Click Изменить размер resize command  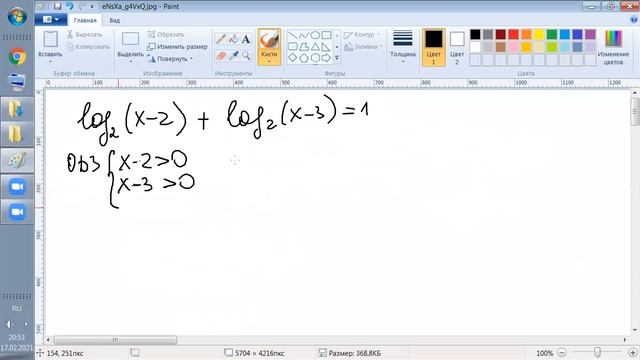[178, 47]
